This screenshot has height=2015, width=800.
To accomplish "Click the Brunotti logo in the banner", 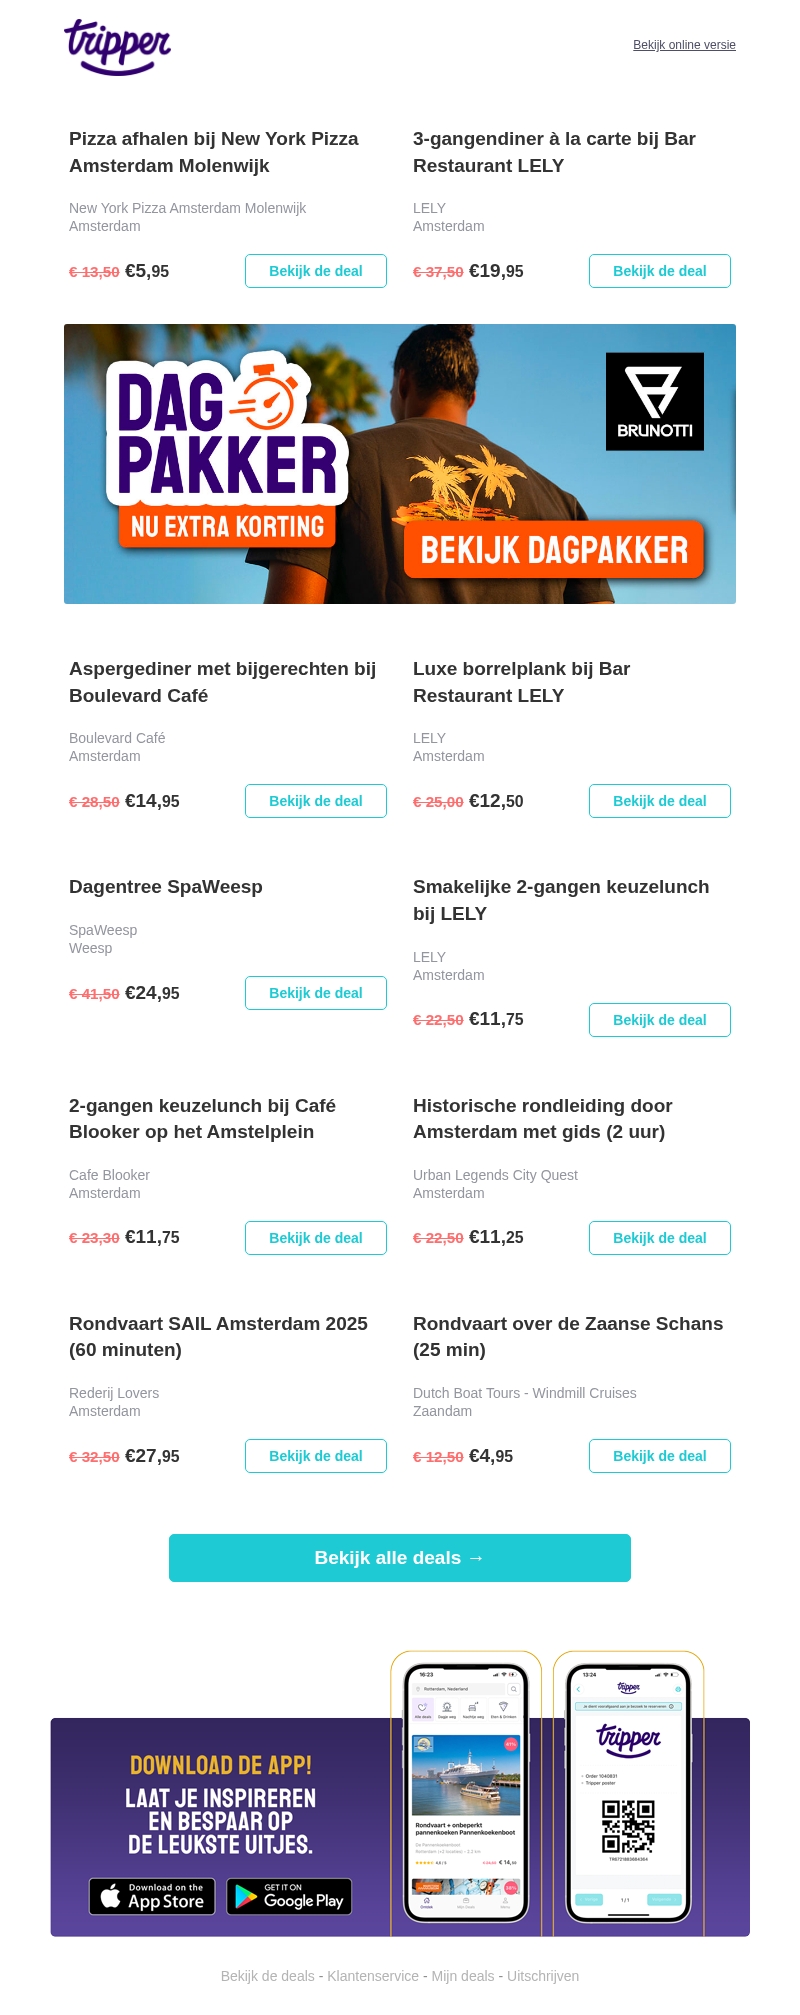I will [654, 401].
